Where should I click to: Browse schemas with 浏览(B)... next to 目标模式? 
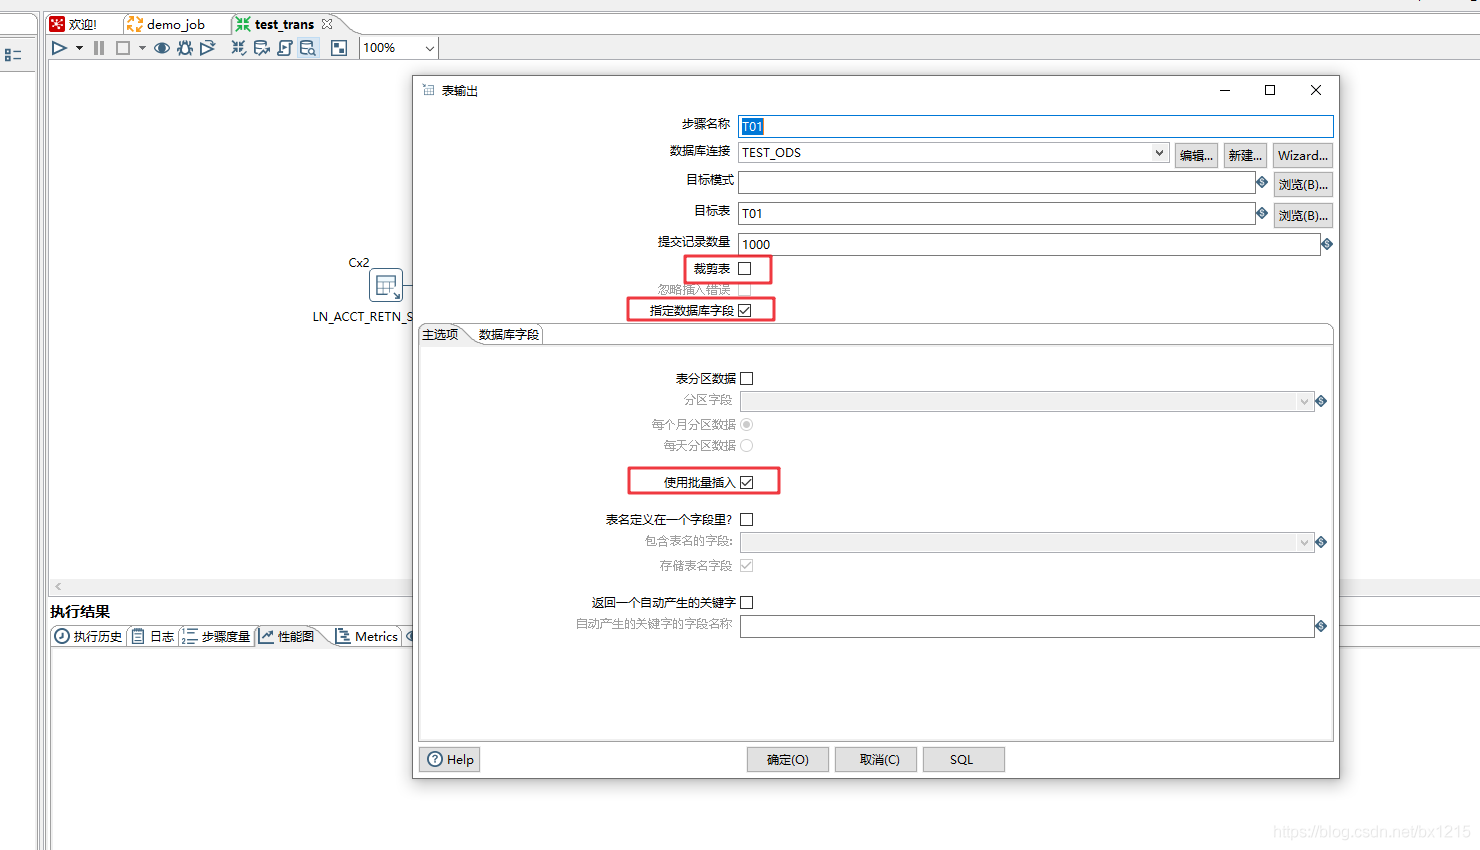pyautogui.click(x=1303, y=185)
